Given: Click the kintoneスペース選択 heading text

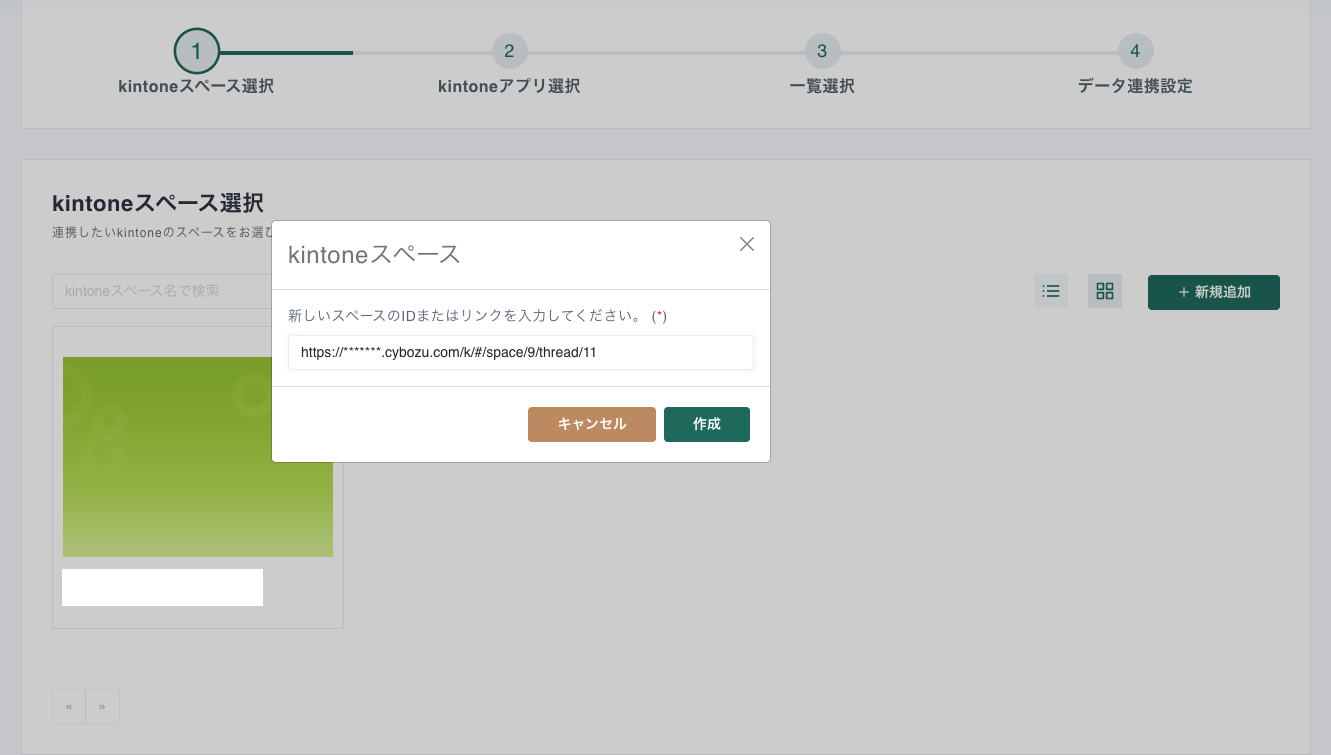Looking at the screenshot, I should pyautogui.click(x=158, y=204).
